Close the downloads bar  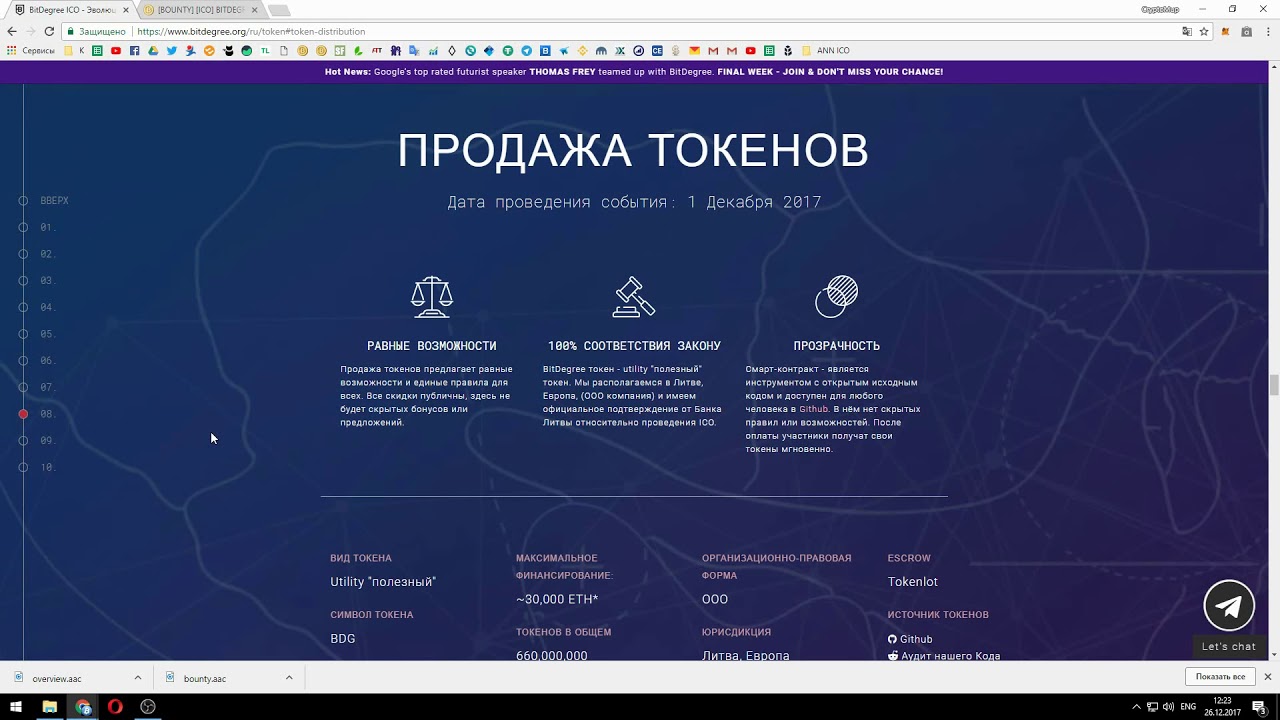[x=1267, y=677]
